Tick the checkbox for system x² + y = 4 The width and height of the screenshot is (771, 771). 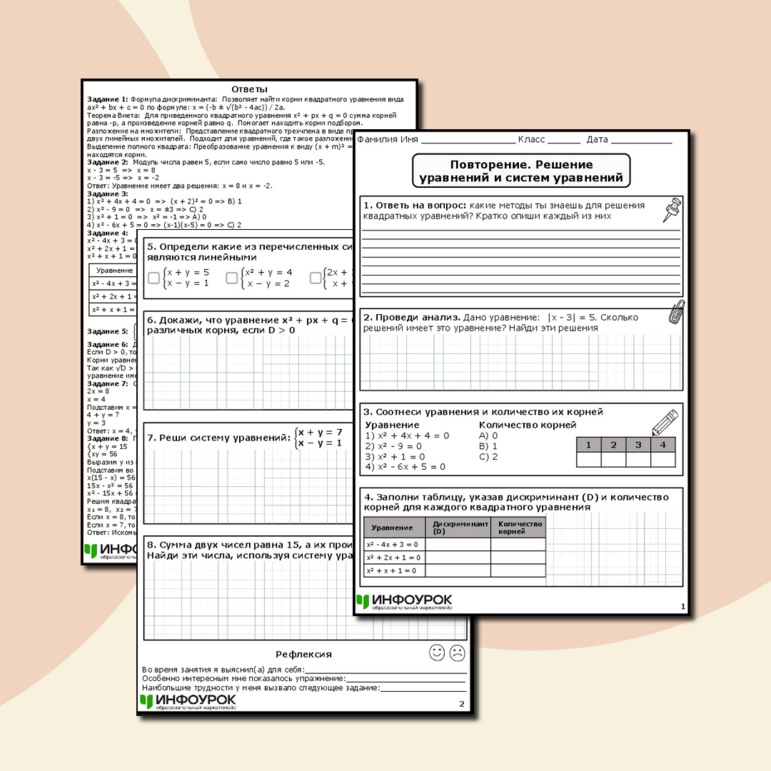click(232, 279)
